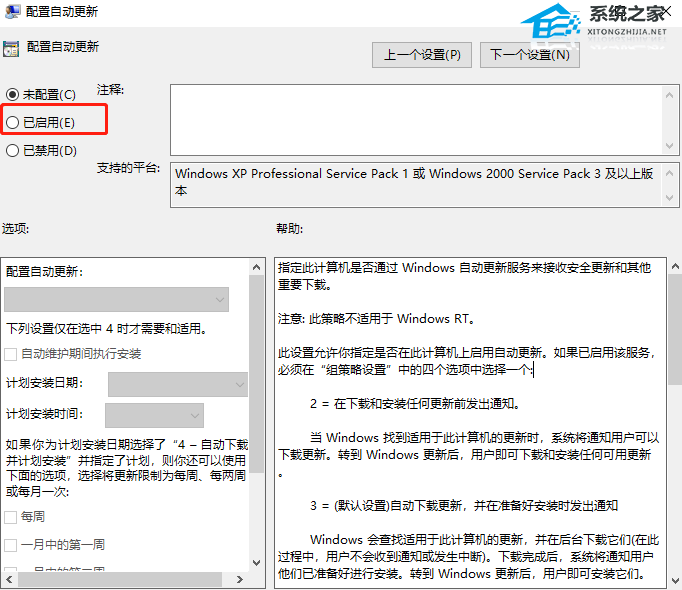Click help text '3 = (默认设置)自动下载更新'
Image resolution: width=682 pixels, height=590 pixels.
point(464,506)
